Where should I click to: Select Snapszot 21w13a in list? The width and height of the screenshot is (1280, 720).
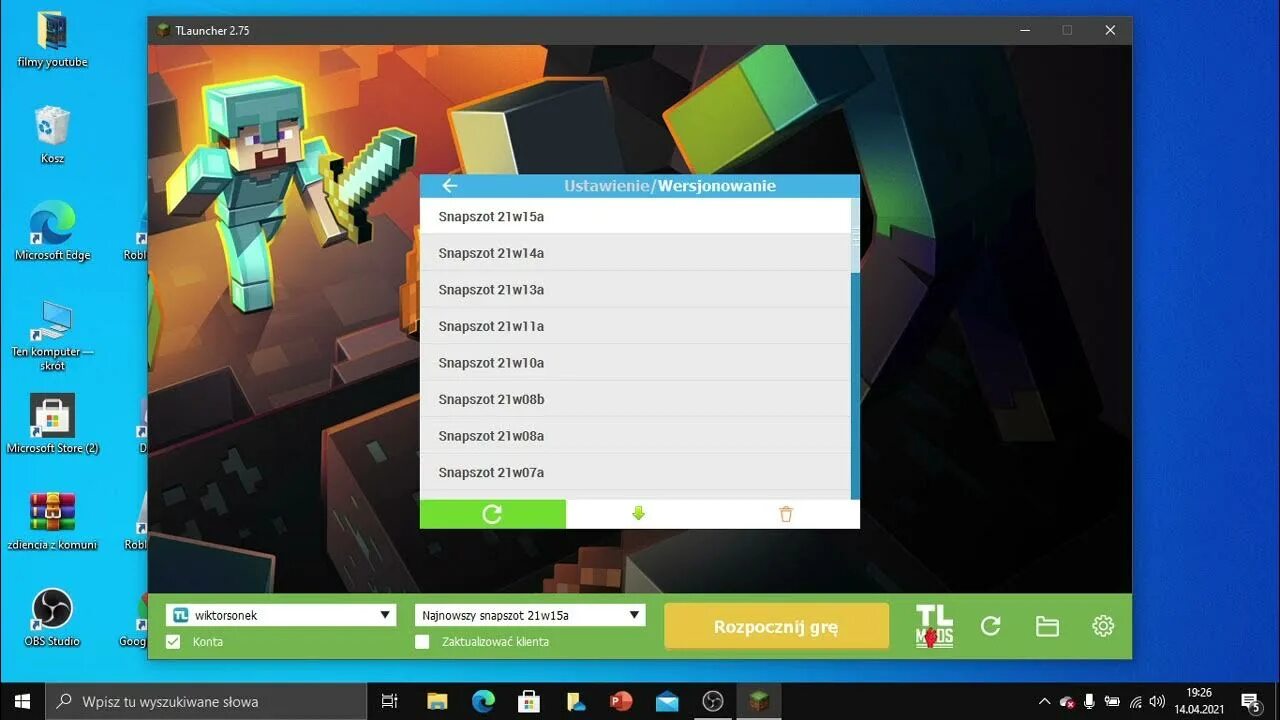(635, 289)
